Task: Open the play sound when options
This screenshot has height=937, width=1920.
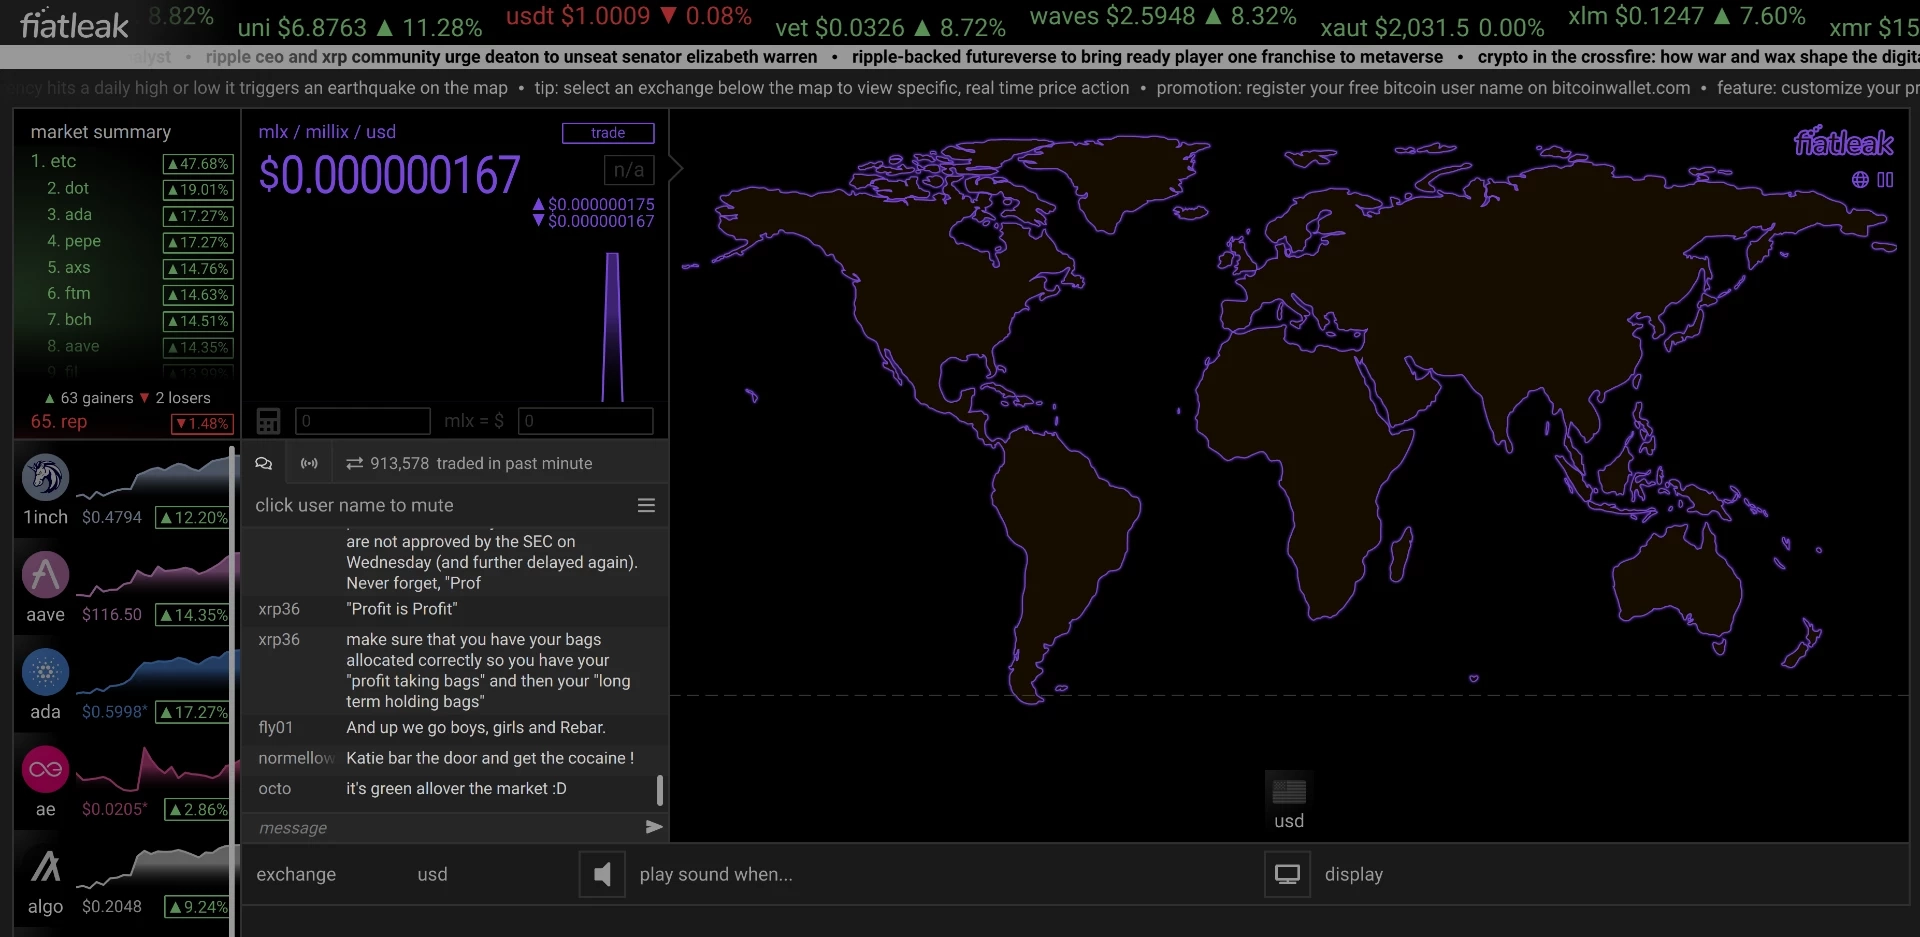Action: (x=716, y=875)
